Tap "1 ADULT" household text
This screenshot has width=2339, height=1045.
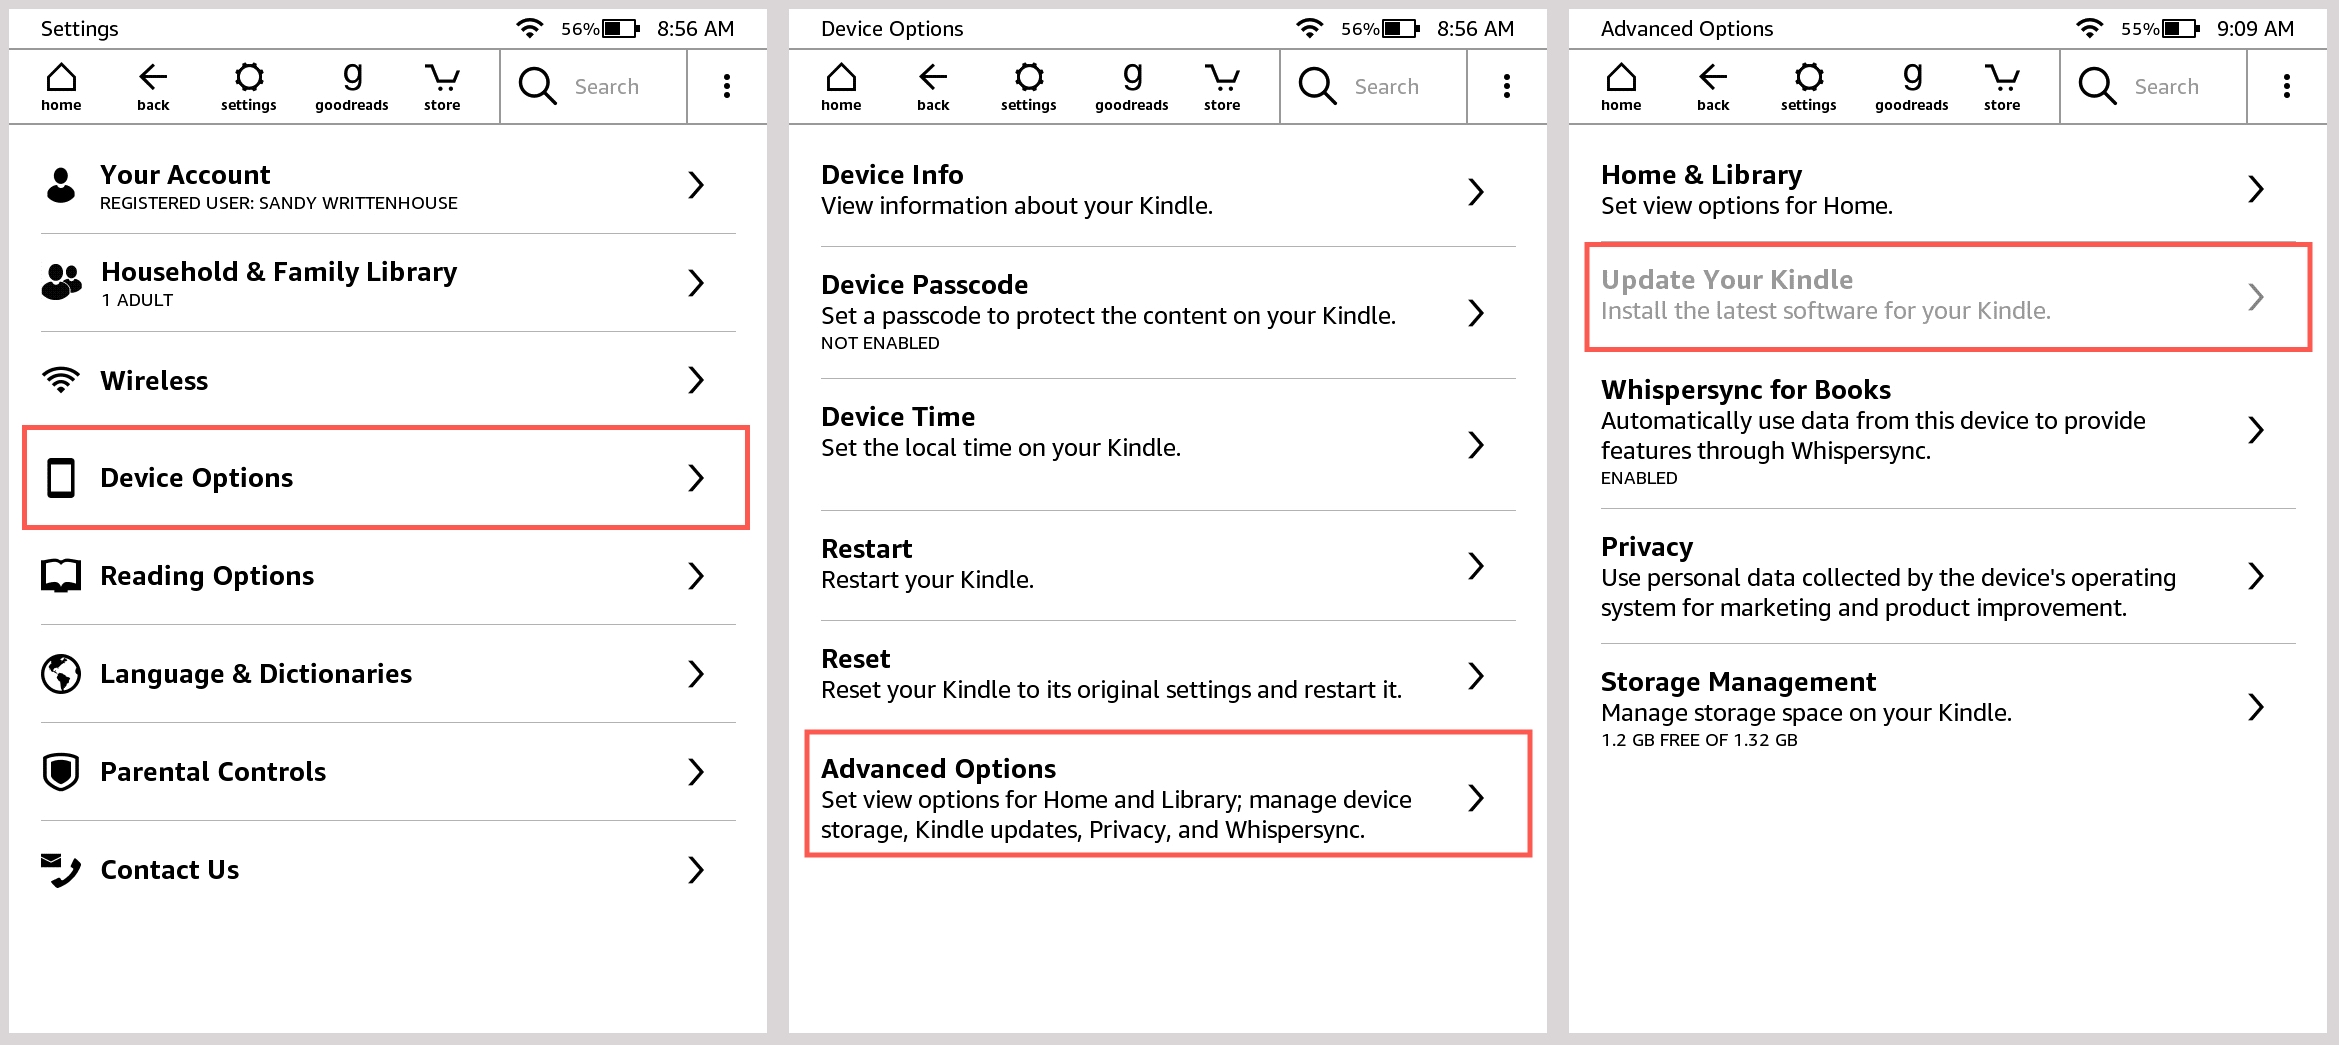137,300
